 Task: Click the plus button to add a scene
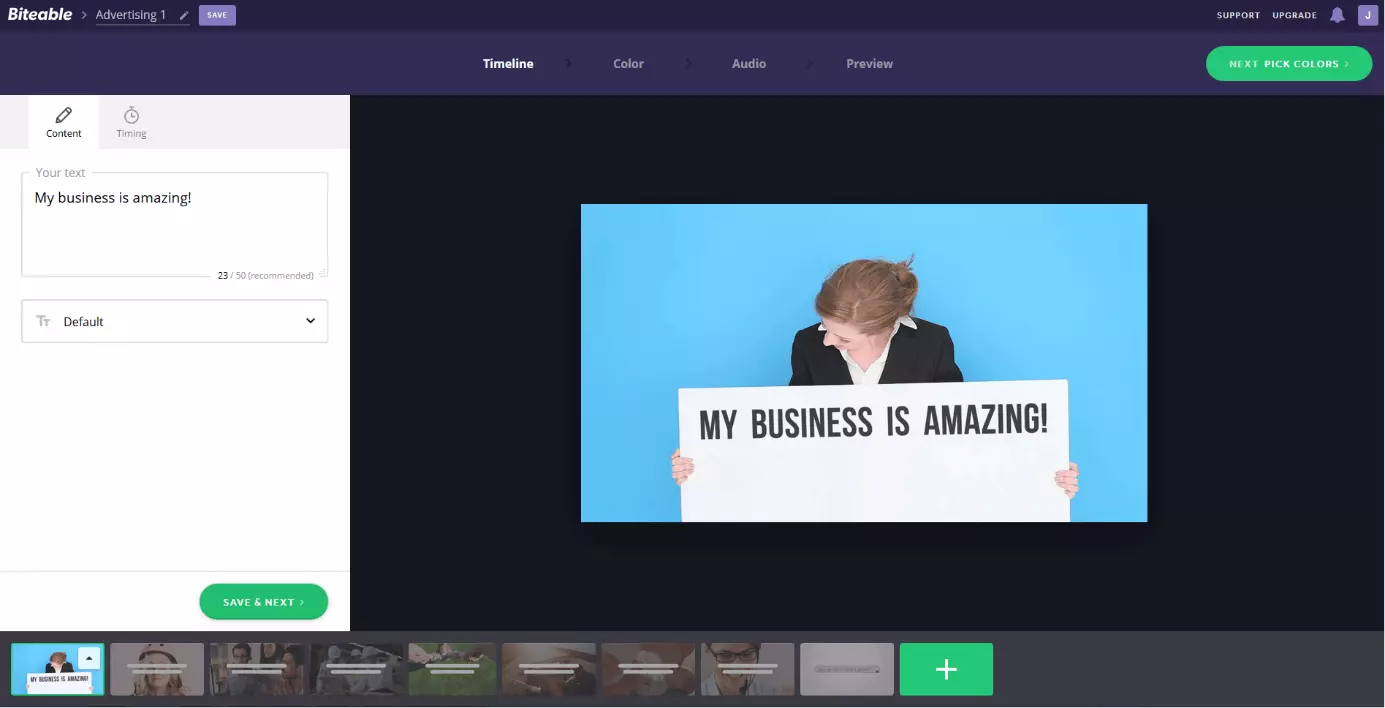[x=946, y=669]
